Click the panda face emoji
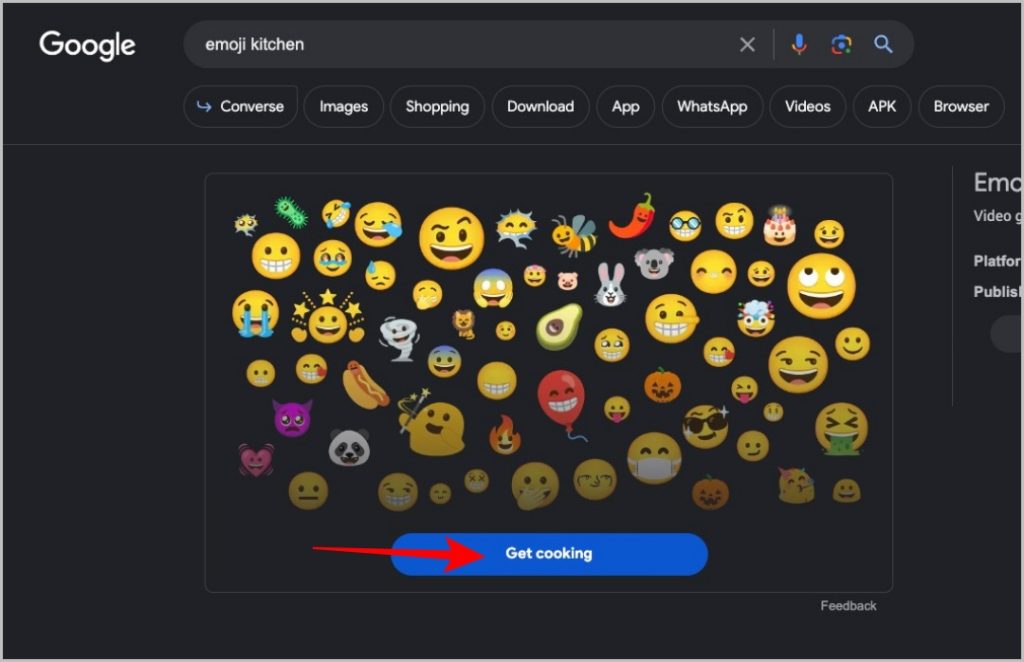The width and height of the screenshot is (1024, 662). point(349,447)
